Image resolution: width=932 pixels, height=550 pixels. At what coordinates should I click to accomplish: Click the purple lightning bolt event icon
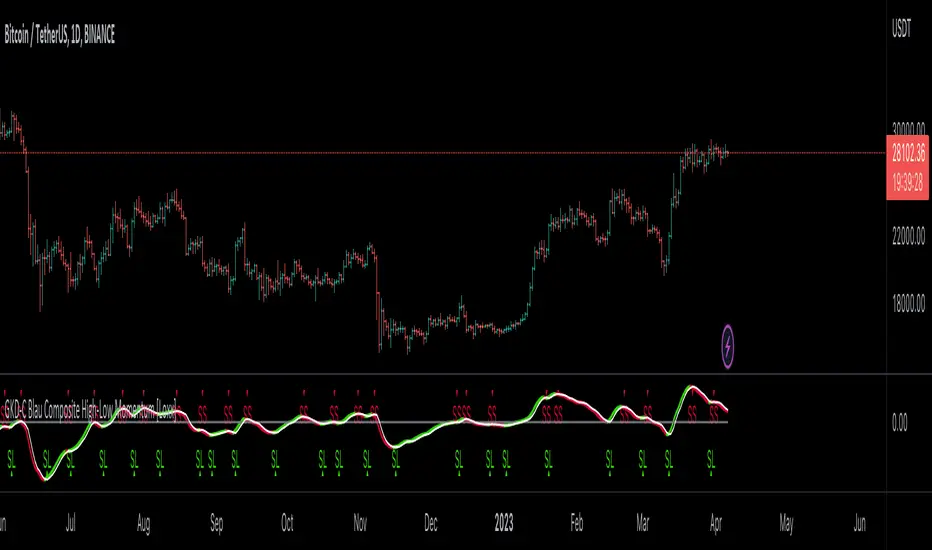728,346
